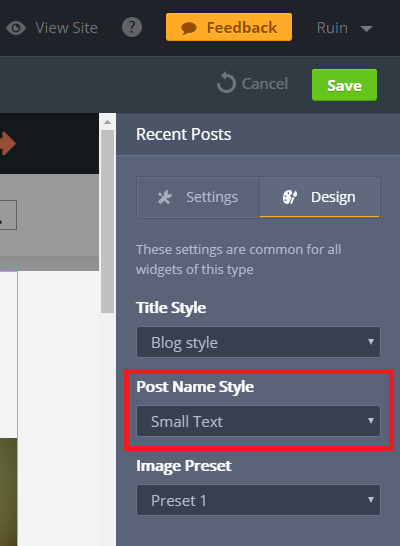The width and height of the screenshot is (400, 546).
Task: Click the green Save button
Action: (344, 85)
